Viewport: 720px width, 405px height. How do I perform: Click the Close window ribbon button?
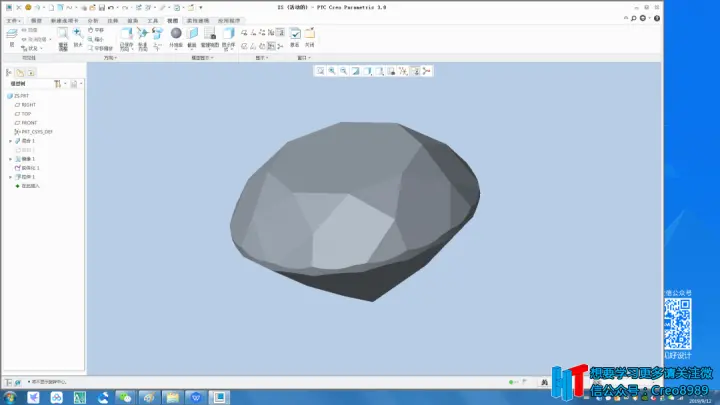[310, 37]
